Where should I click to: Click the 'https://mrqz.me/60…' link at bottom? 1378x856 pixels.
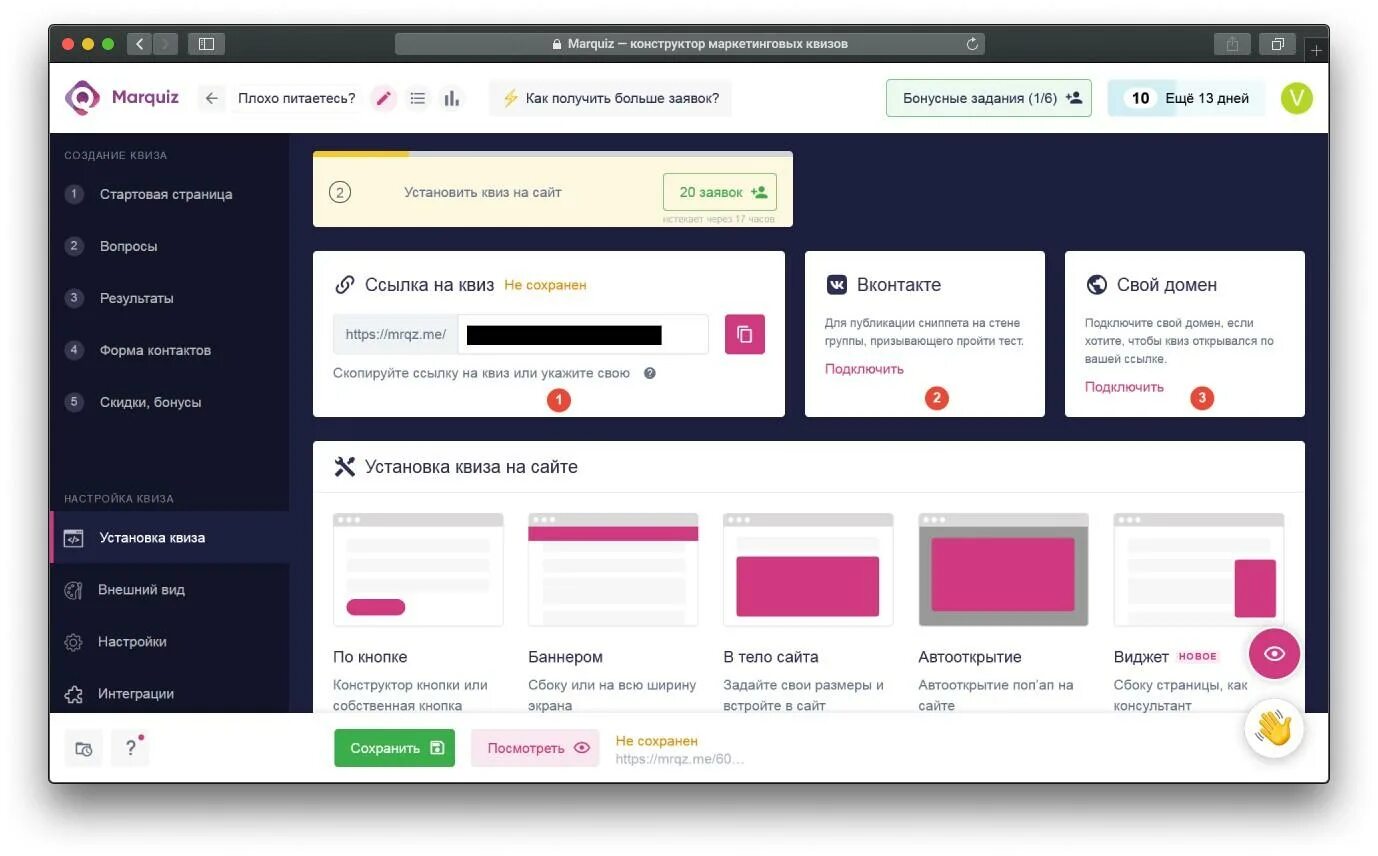coord(680,759)
